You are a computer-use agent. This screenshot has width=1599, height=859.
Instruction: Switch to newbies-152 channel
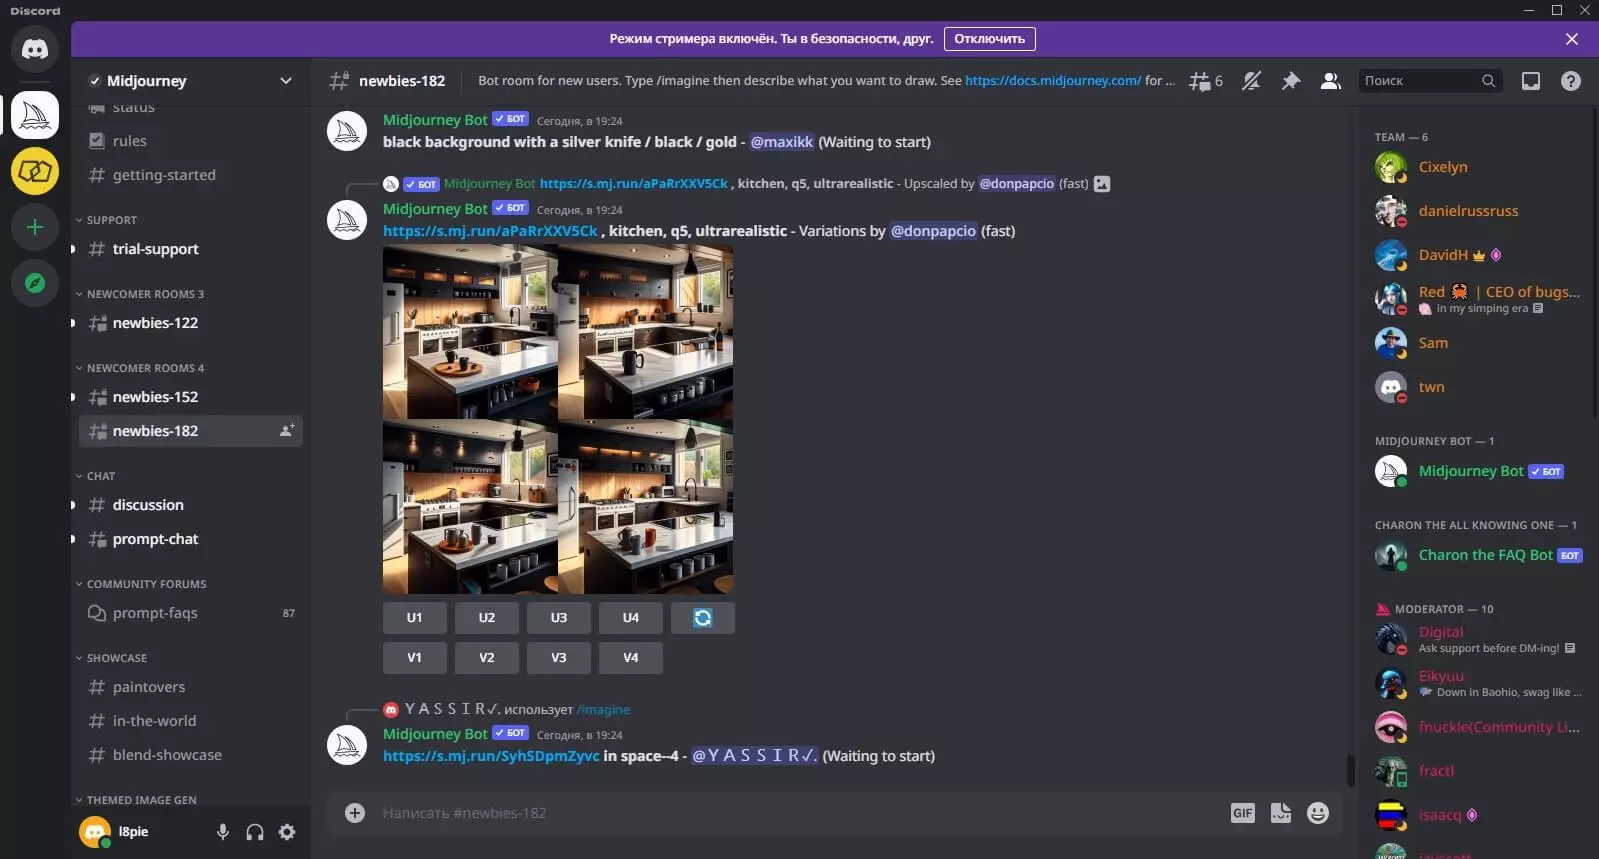190,397
